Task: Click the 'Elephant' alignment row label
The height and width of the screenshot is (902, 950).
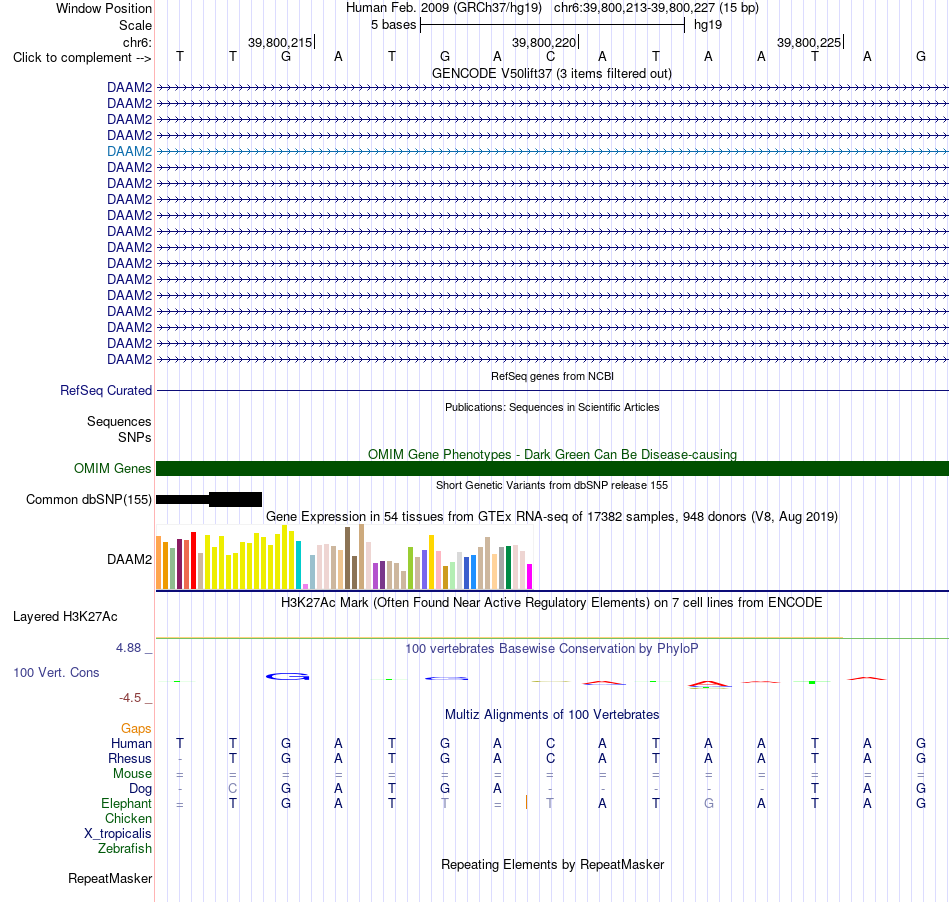Action: [126, 804]
